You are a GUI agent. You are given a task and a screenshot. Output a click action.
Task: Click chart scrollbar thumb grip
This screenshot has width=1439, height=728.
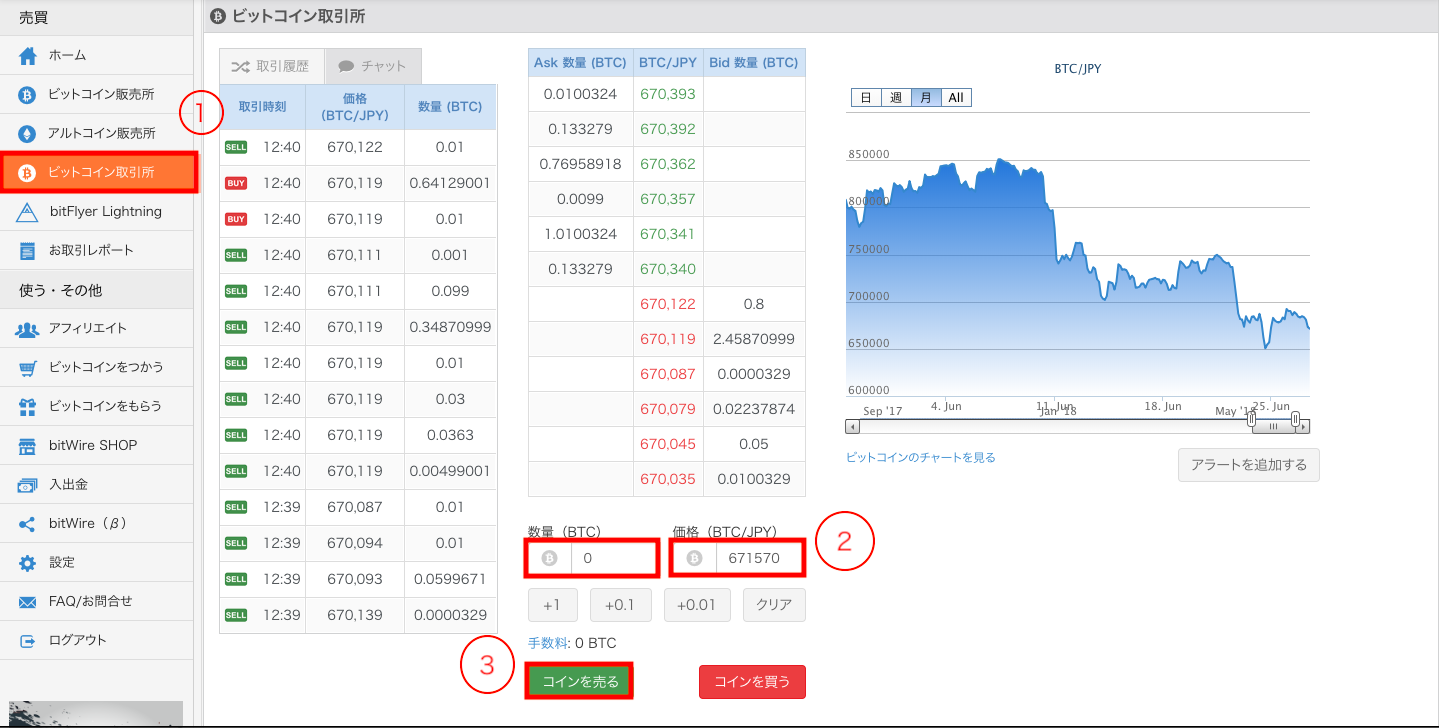[x=1273, y=427]
